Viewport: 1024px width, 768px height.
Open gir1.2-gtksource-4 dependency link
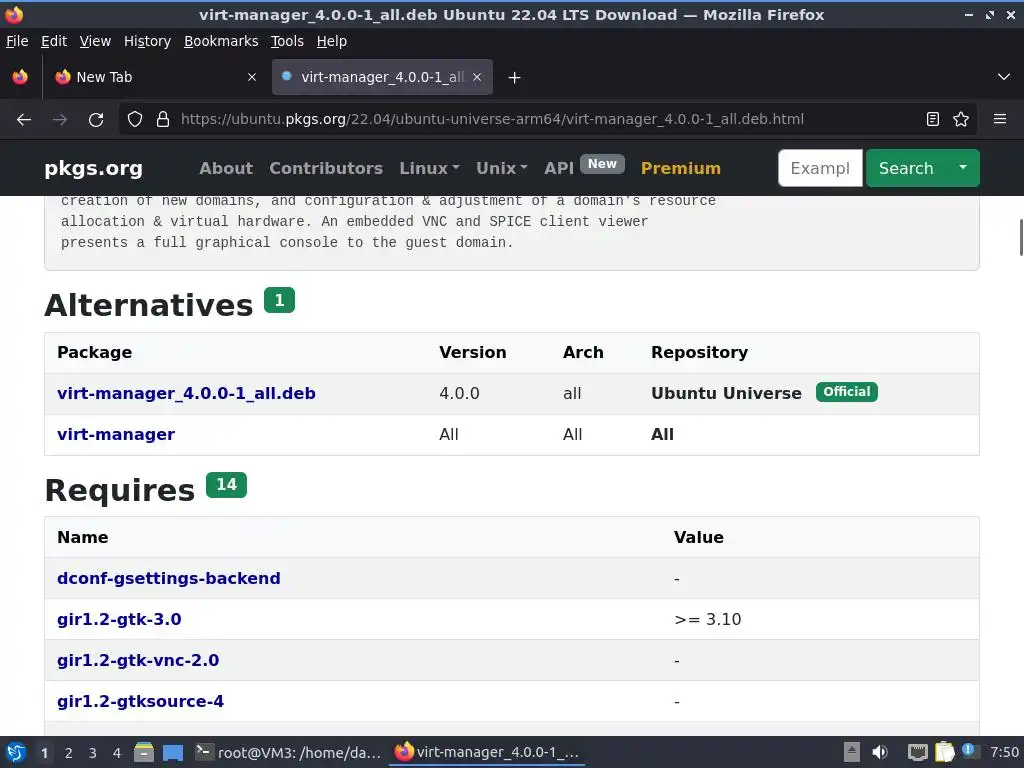click(x=140, y=701)
